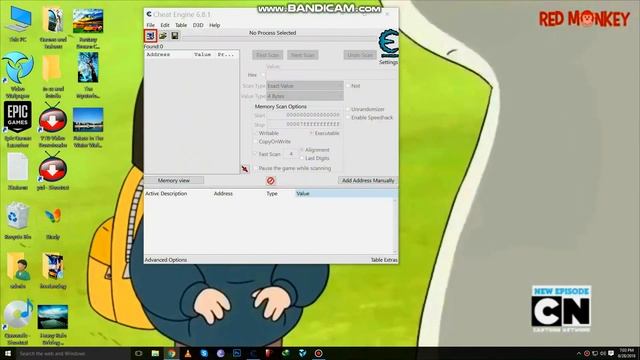The image size is (640, 360).
Task: Open the Table menu
Action: [181, 25]
